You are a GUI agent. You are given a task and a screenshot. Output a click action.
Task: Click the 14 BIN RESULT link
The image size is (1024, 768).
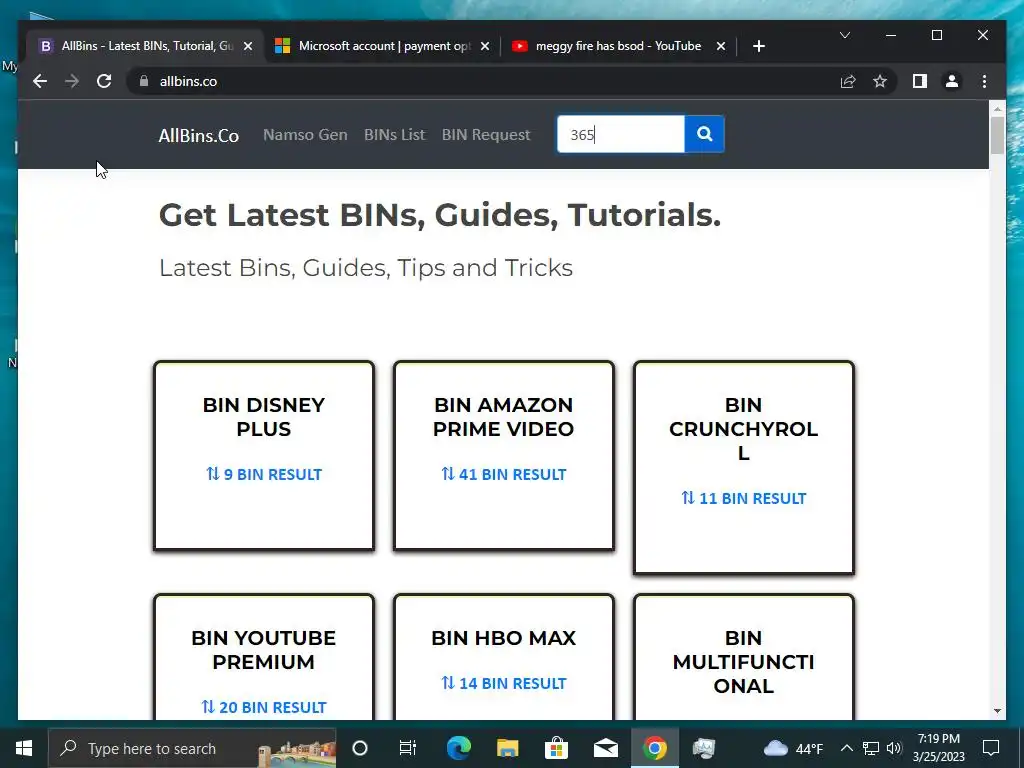point(504,683)
